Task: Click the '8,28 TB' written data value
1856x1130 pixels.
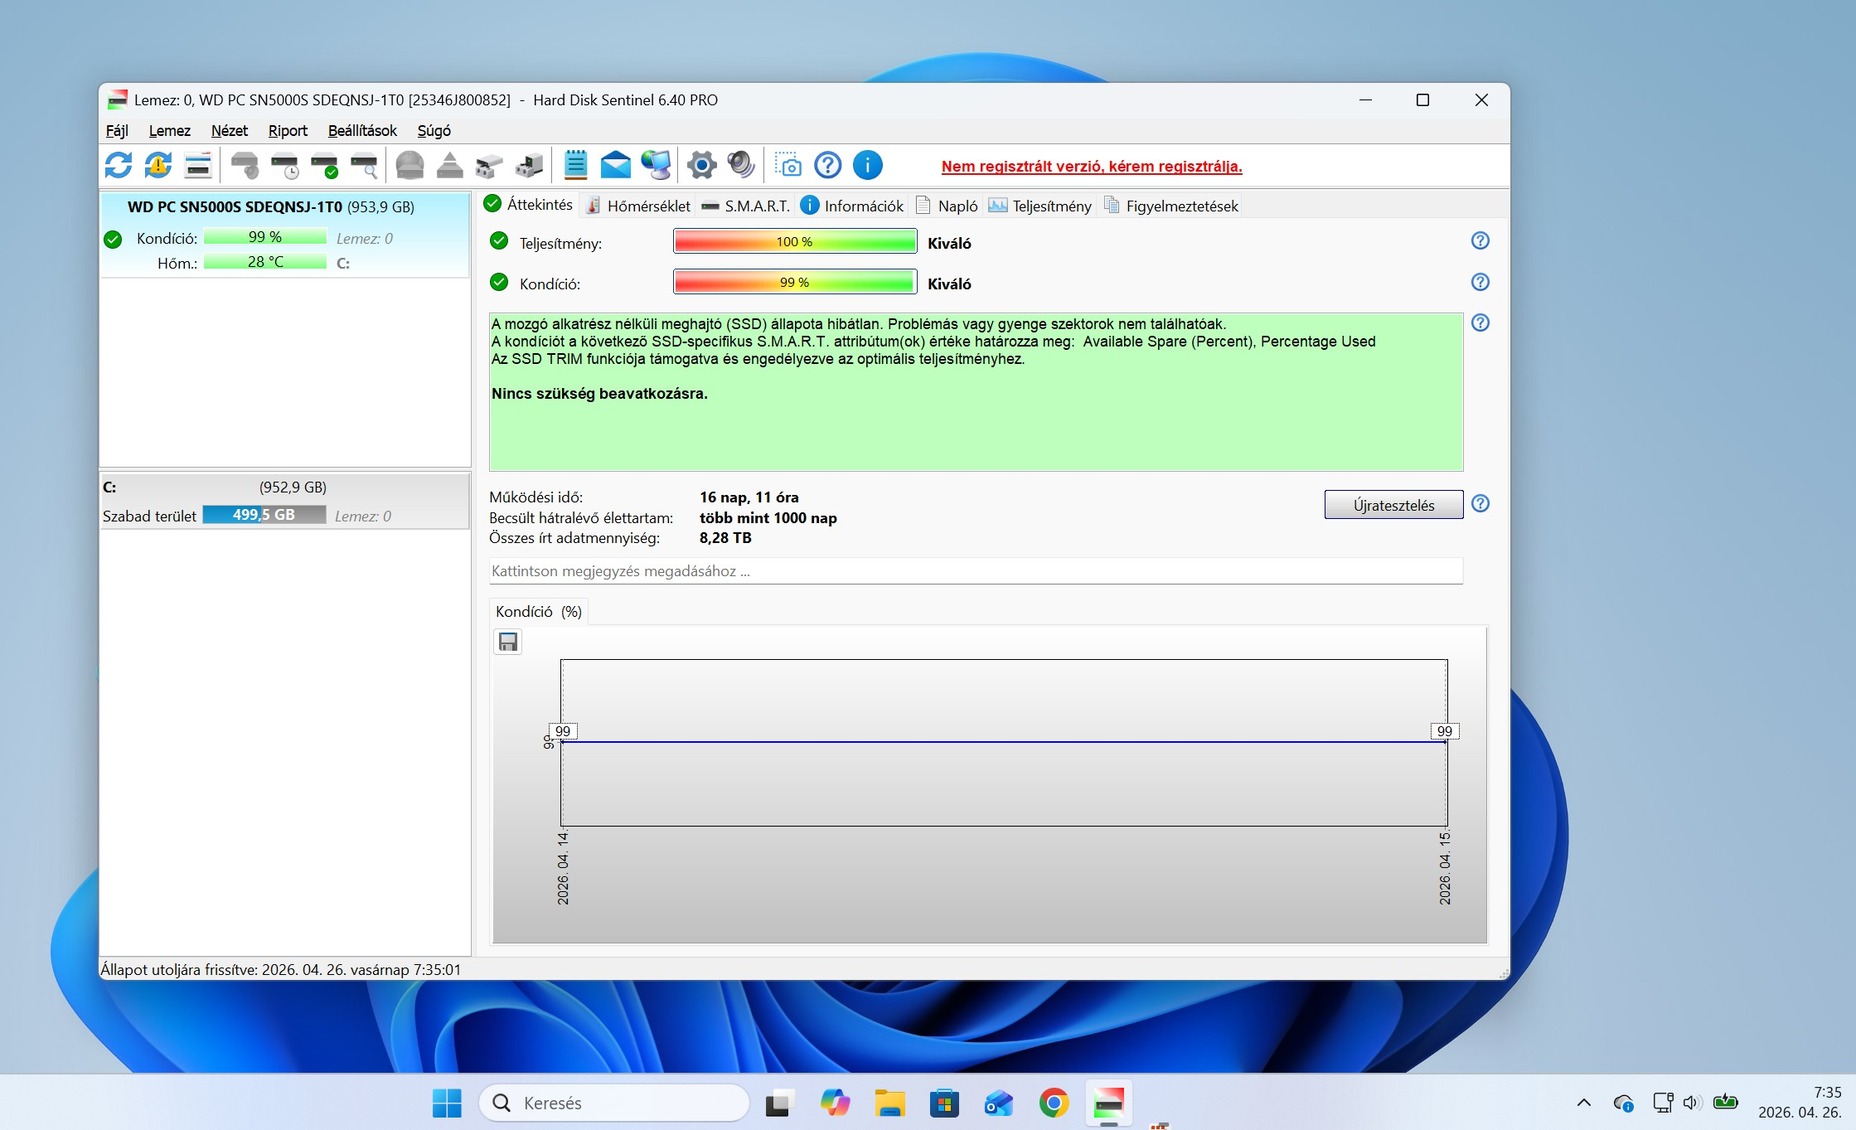Action: point(725,538)
